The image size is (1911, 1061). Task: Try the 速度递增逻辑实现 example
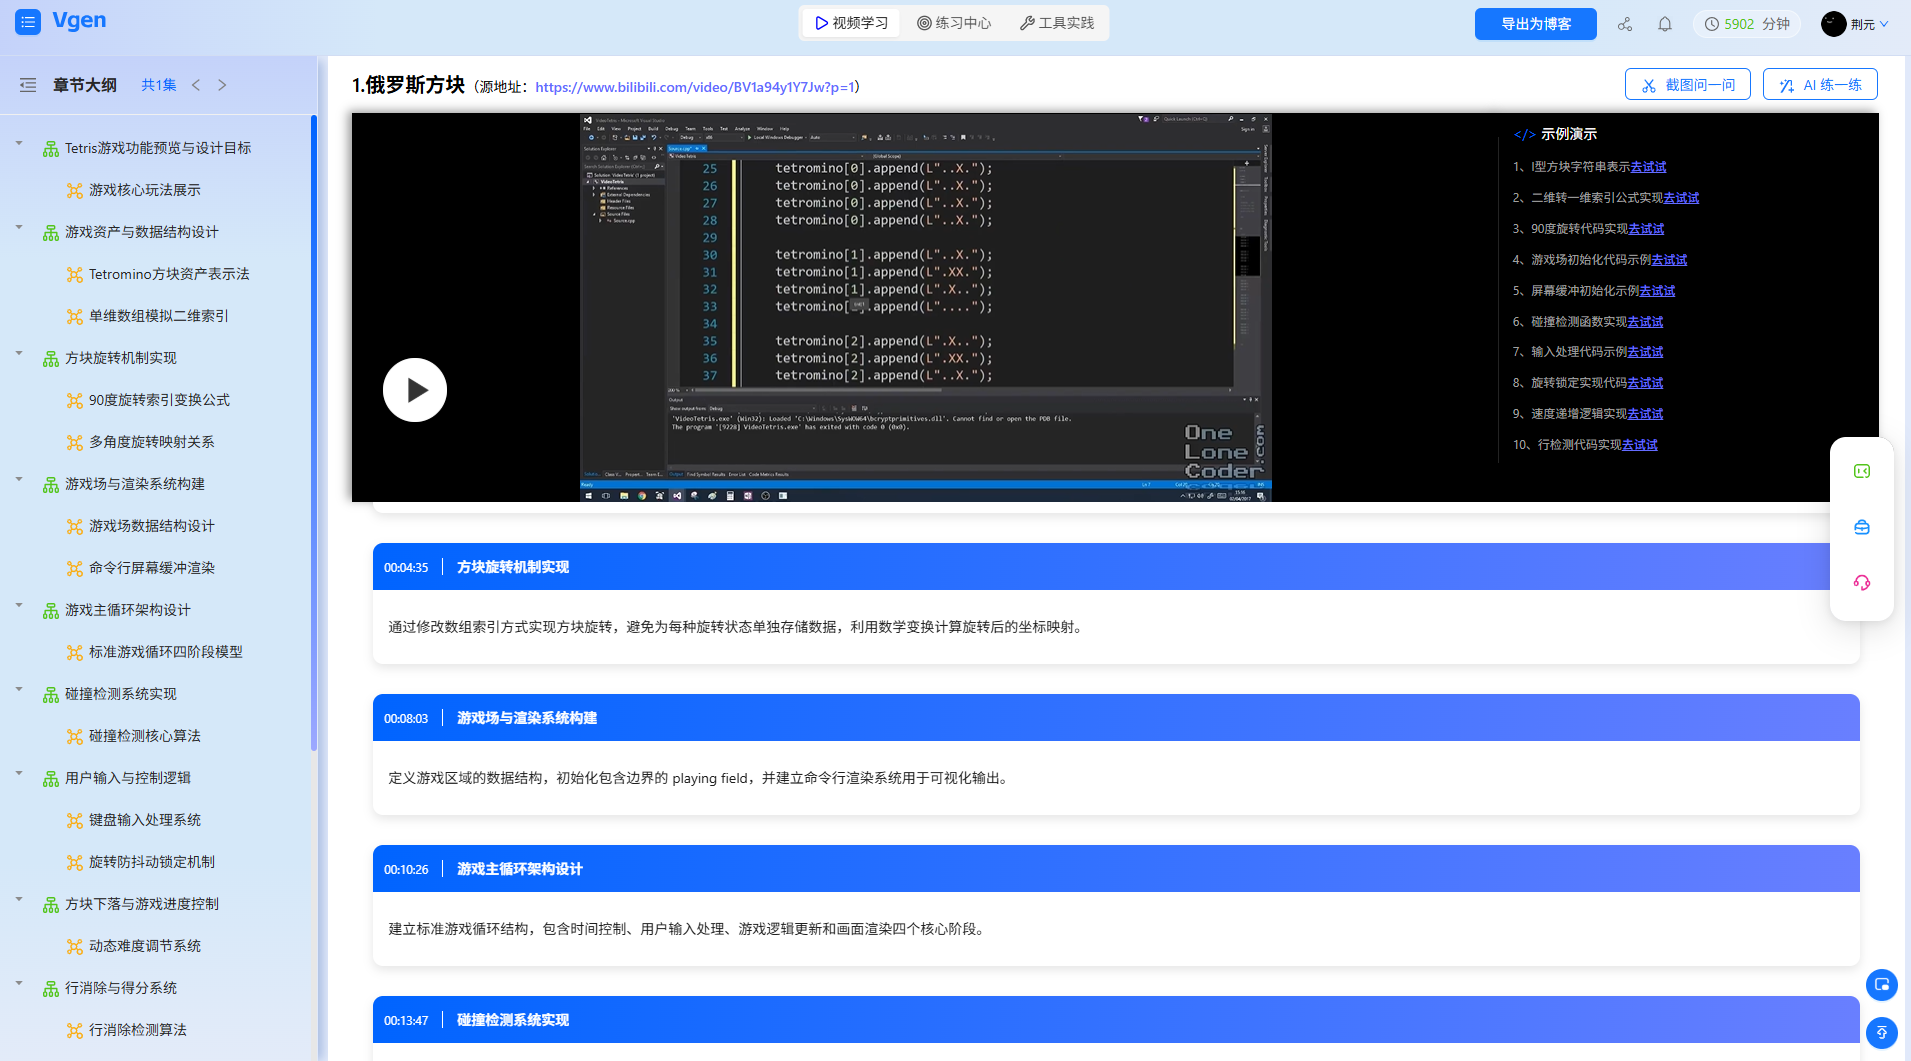coord(1645,414)
